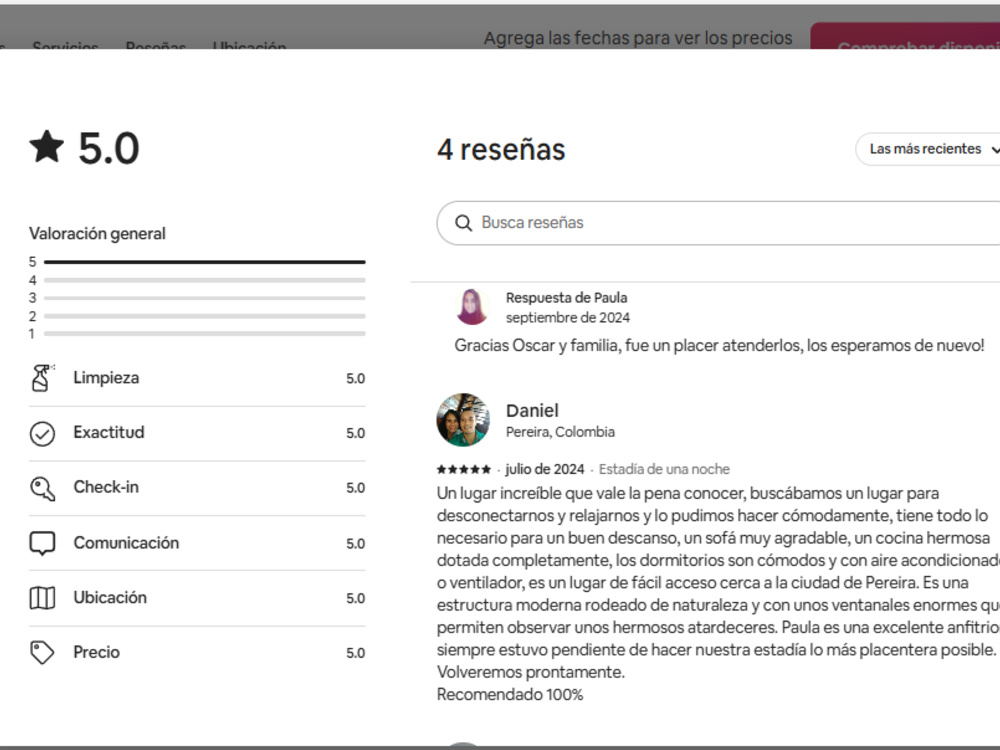Click Recomendado 100% text
This screenshot has width=1000, height=750.
[510, 695]
